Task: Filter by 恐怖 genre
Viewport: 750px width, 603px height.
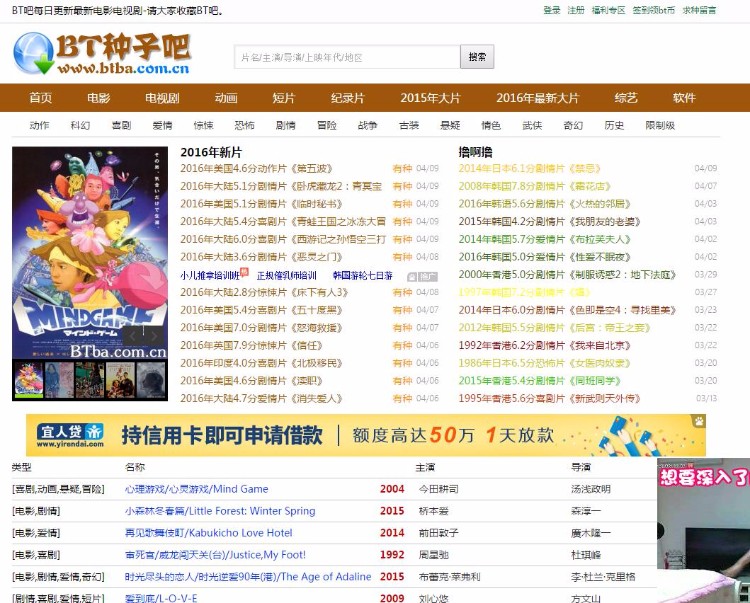Action: point(245,125)
